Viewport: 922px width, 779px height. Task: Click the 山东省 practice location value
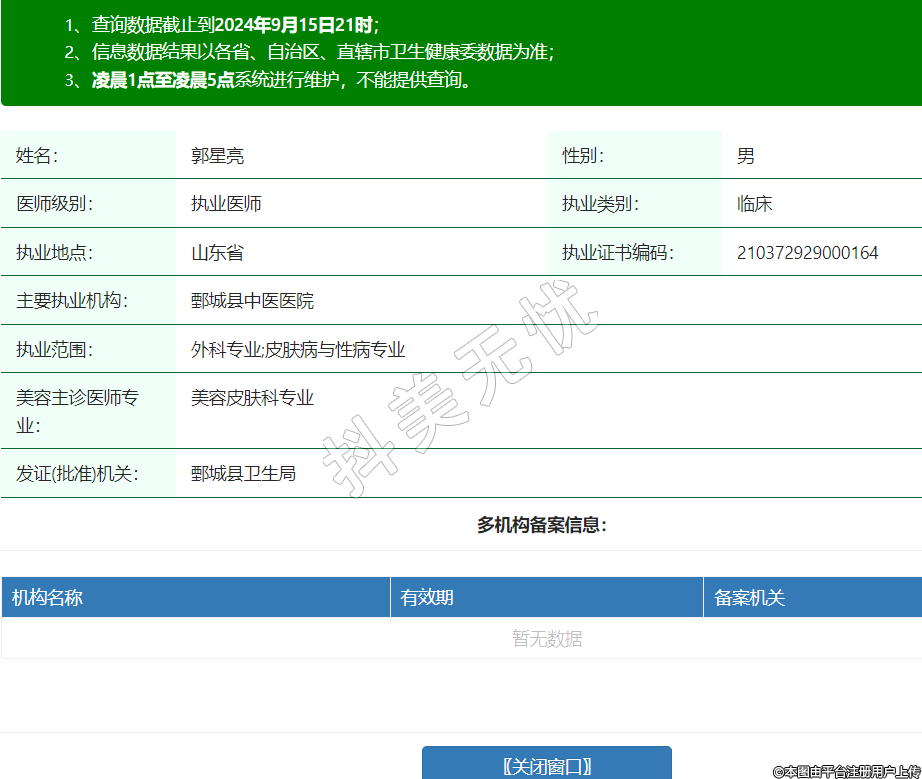(218, 253)
